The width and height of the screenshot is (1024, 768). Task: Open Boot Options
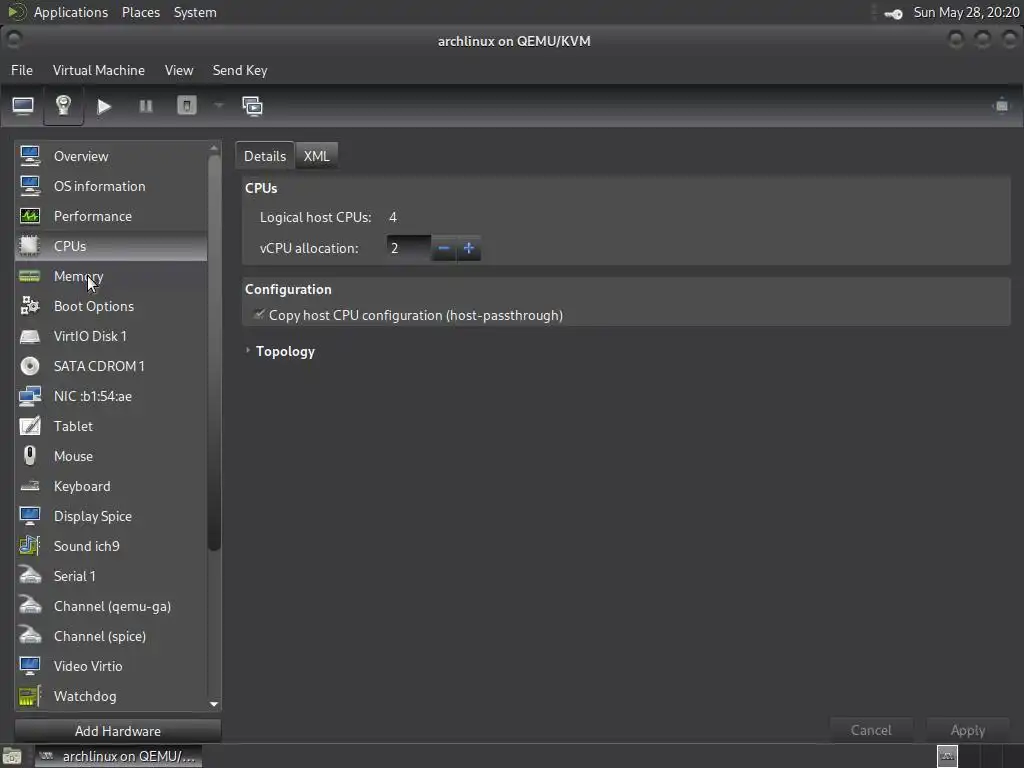pyautogui.click(x=111, y=306)
